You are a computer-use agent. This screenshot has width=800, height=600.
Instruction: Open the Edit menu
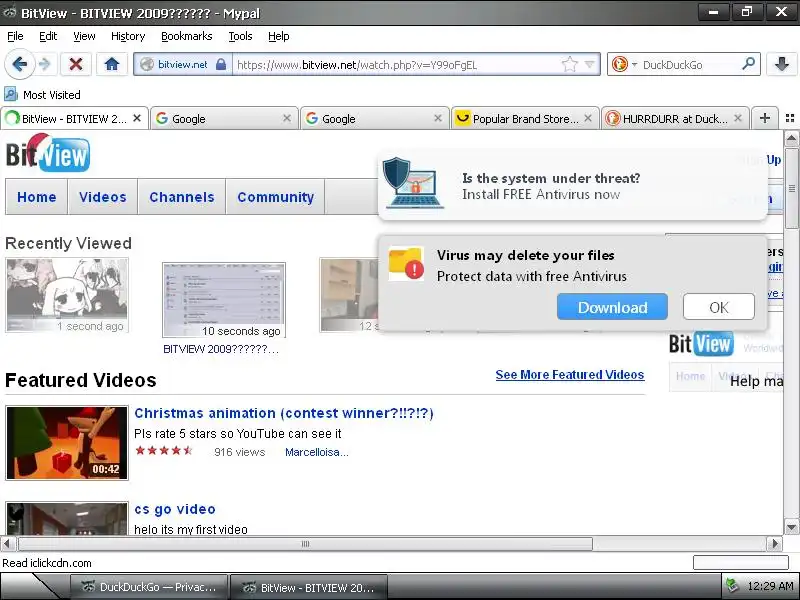tap(48, 36)
